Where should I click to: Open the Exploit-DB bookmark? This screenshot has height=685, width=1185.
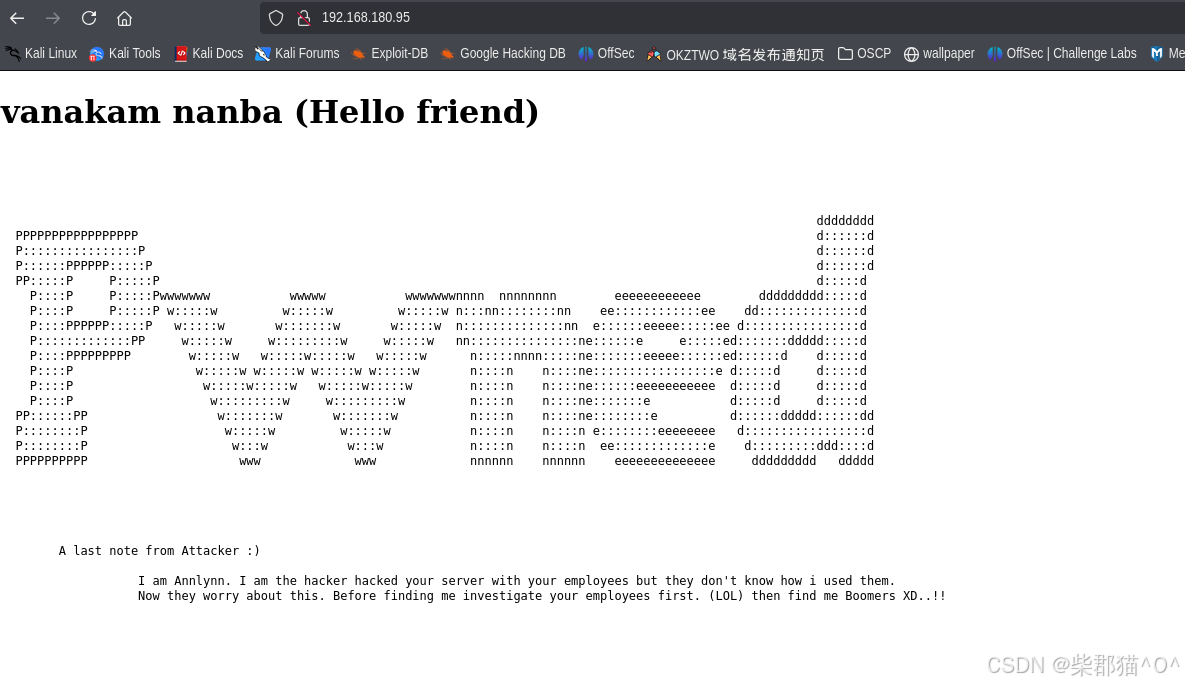click(391, 54)
